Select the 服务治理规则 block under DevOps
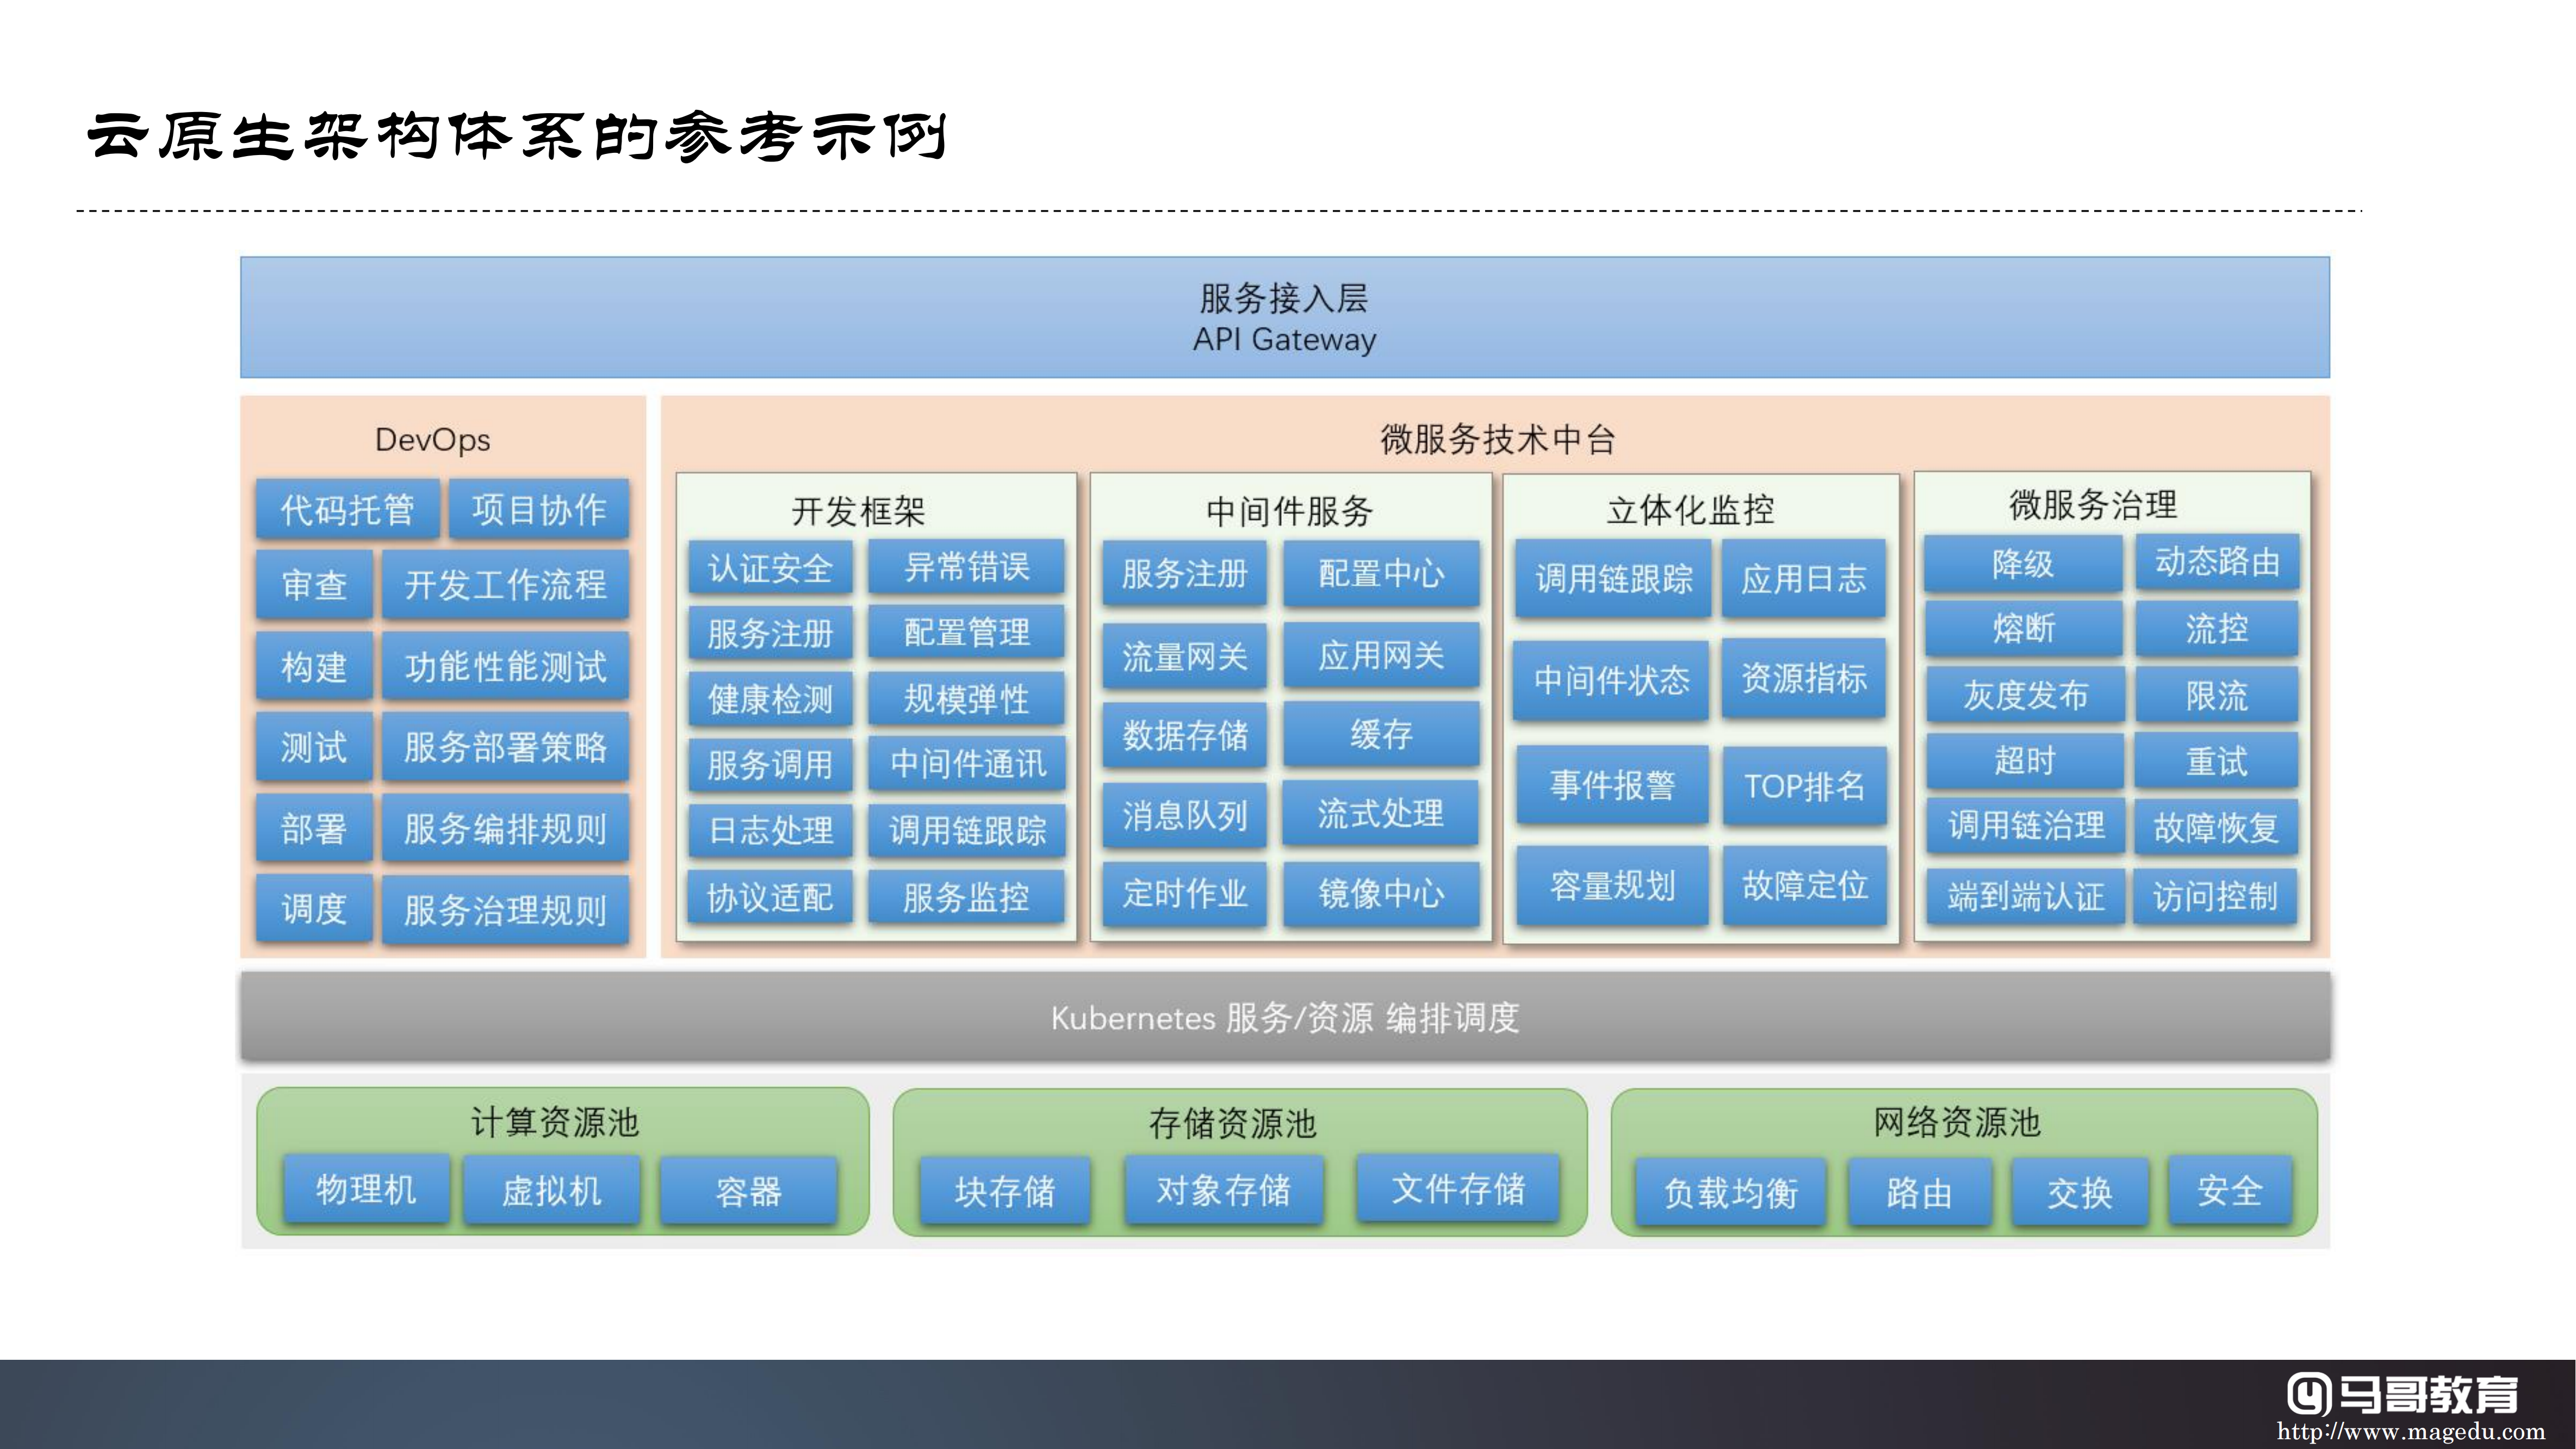Image resolution: width=2576 pixels, height=1449 pixels. pyautogui.click(x=505, y=910)
